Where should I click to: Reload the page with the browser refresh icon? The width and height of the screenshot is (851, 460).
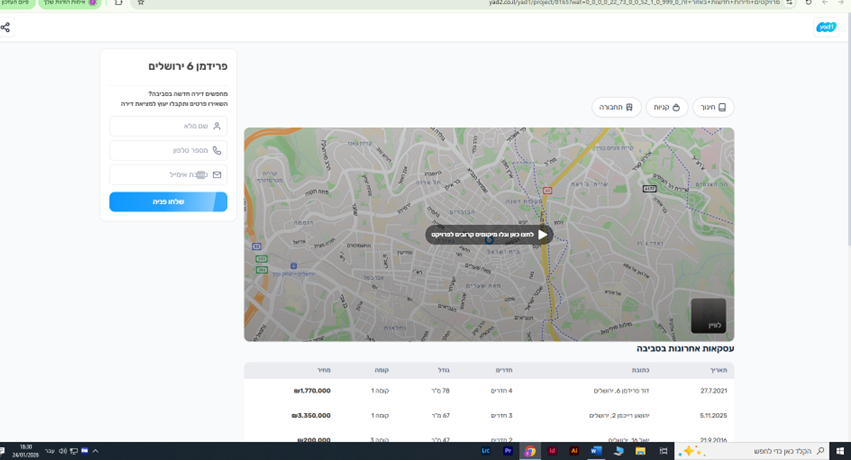809,3
